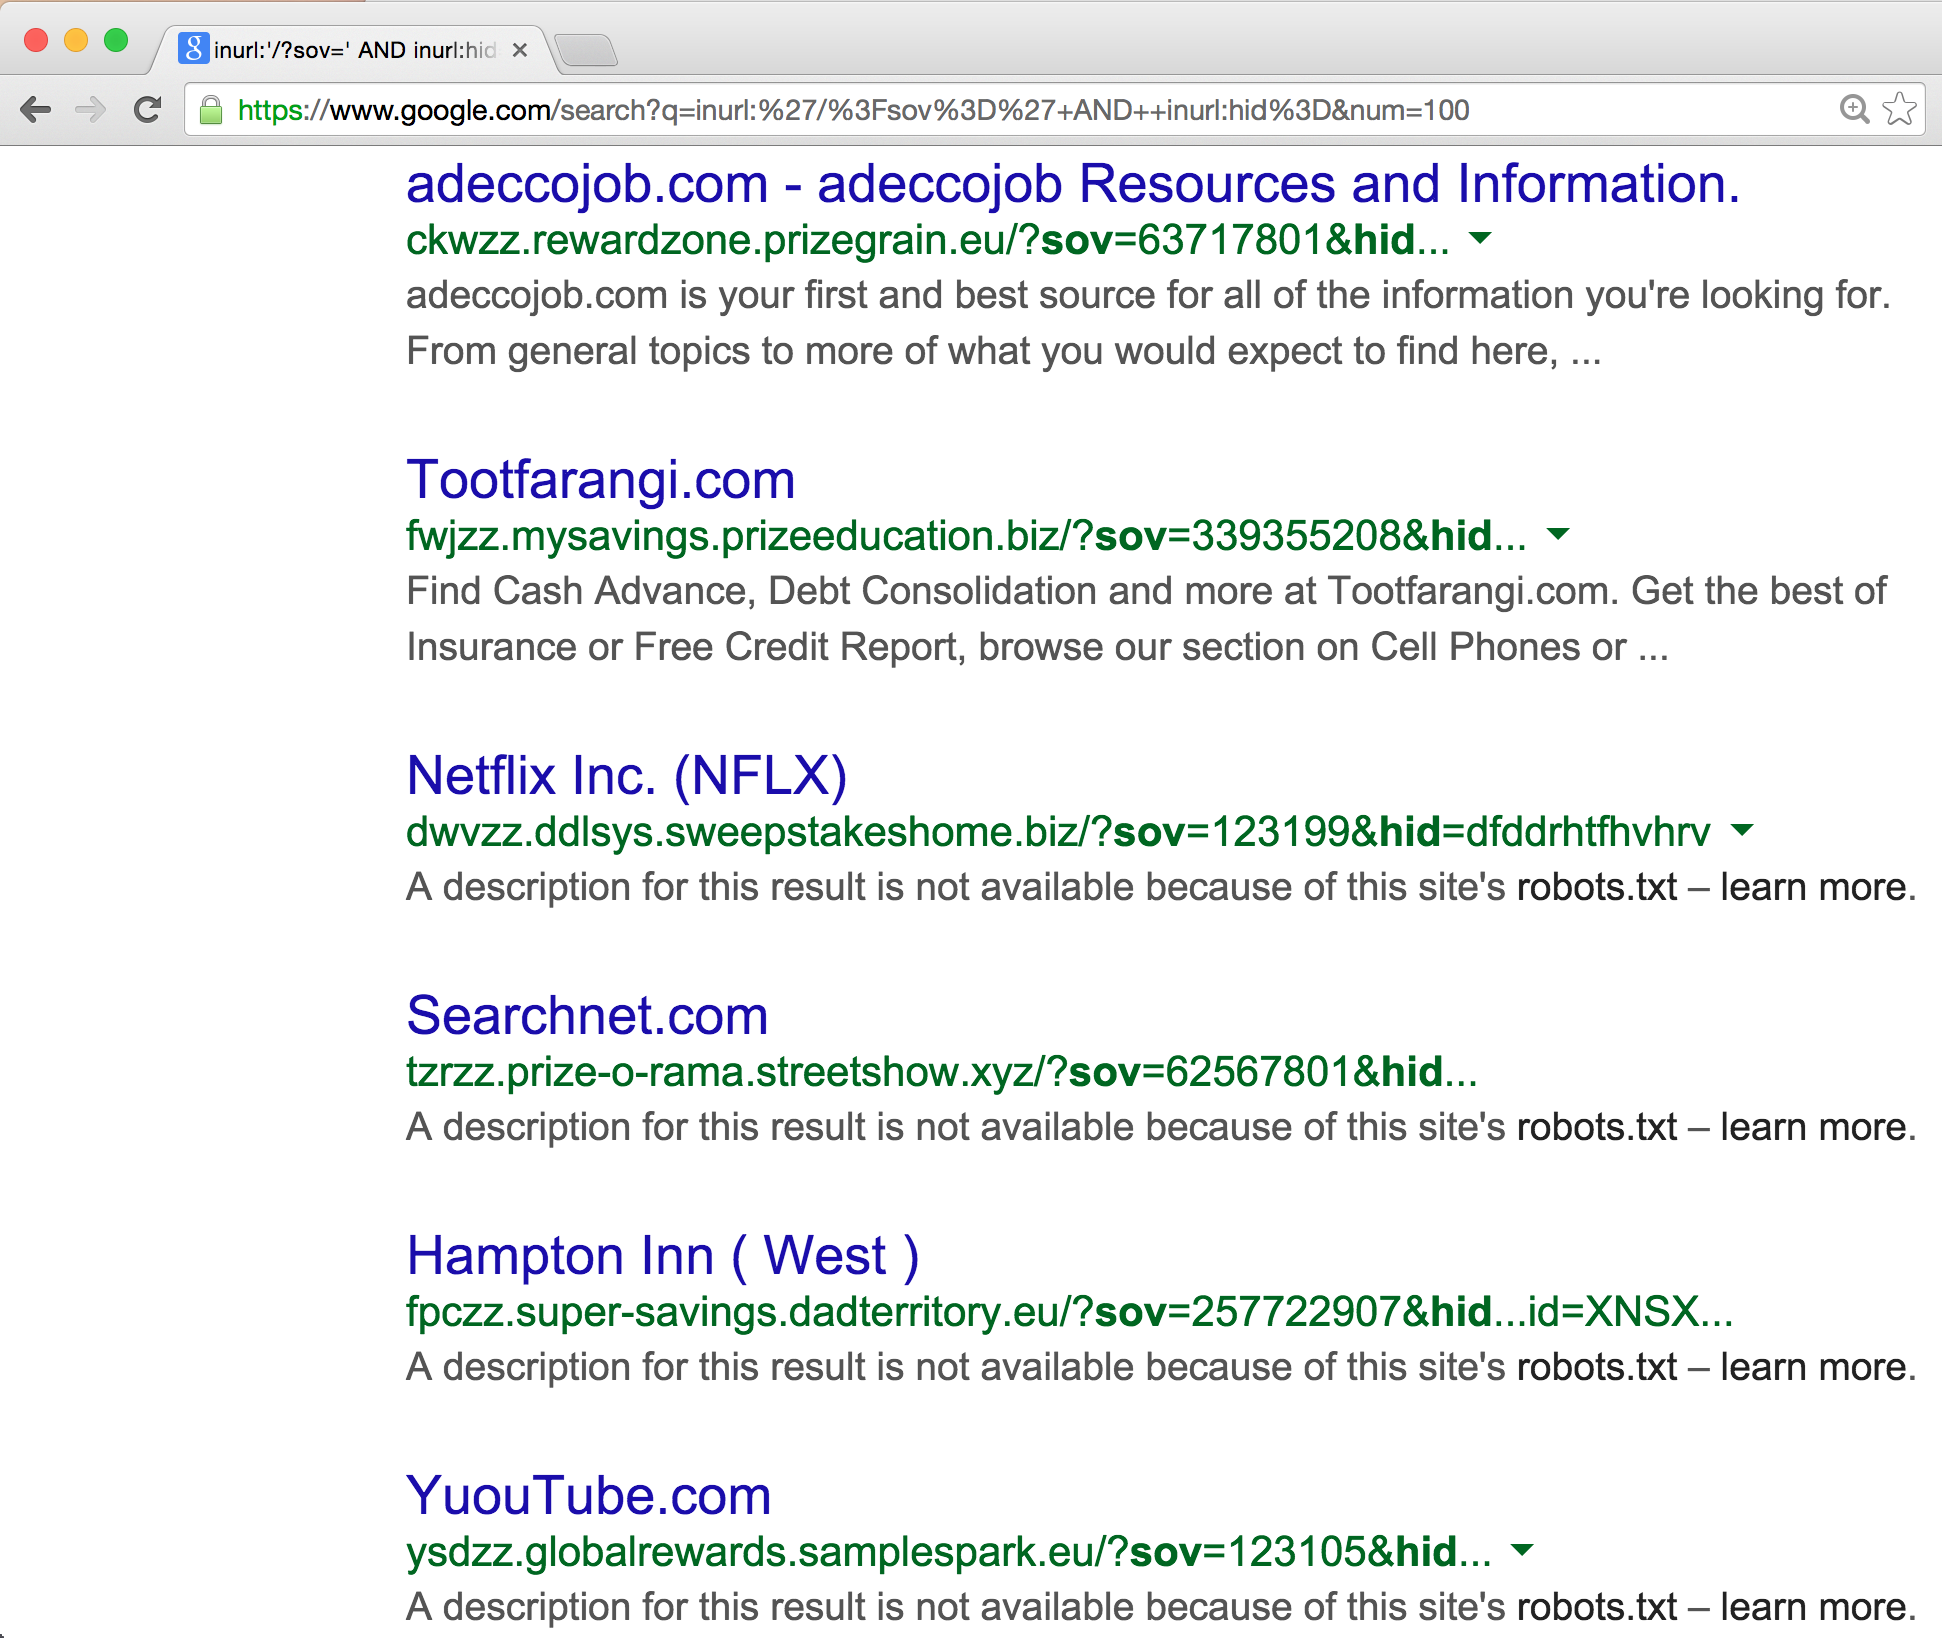
Task: Click the Google favicon on the tab
Action: 194,48
